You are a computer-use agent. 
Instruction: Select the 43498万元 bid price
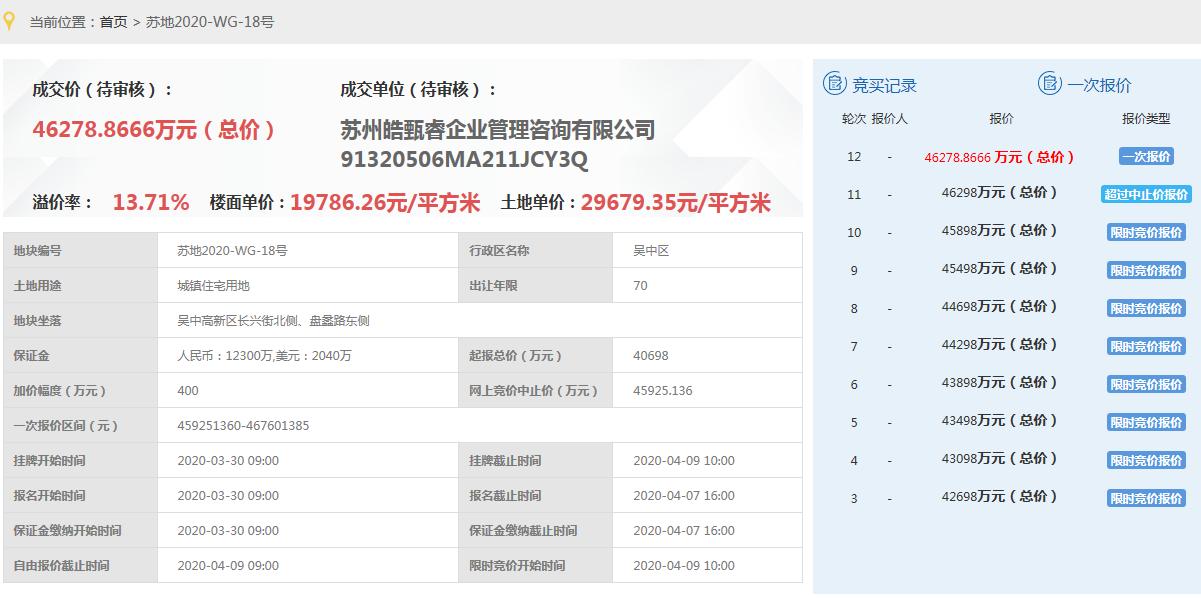pos(1001,421)
